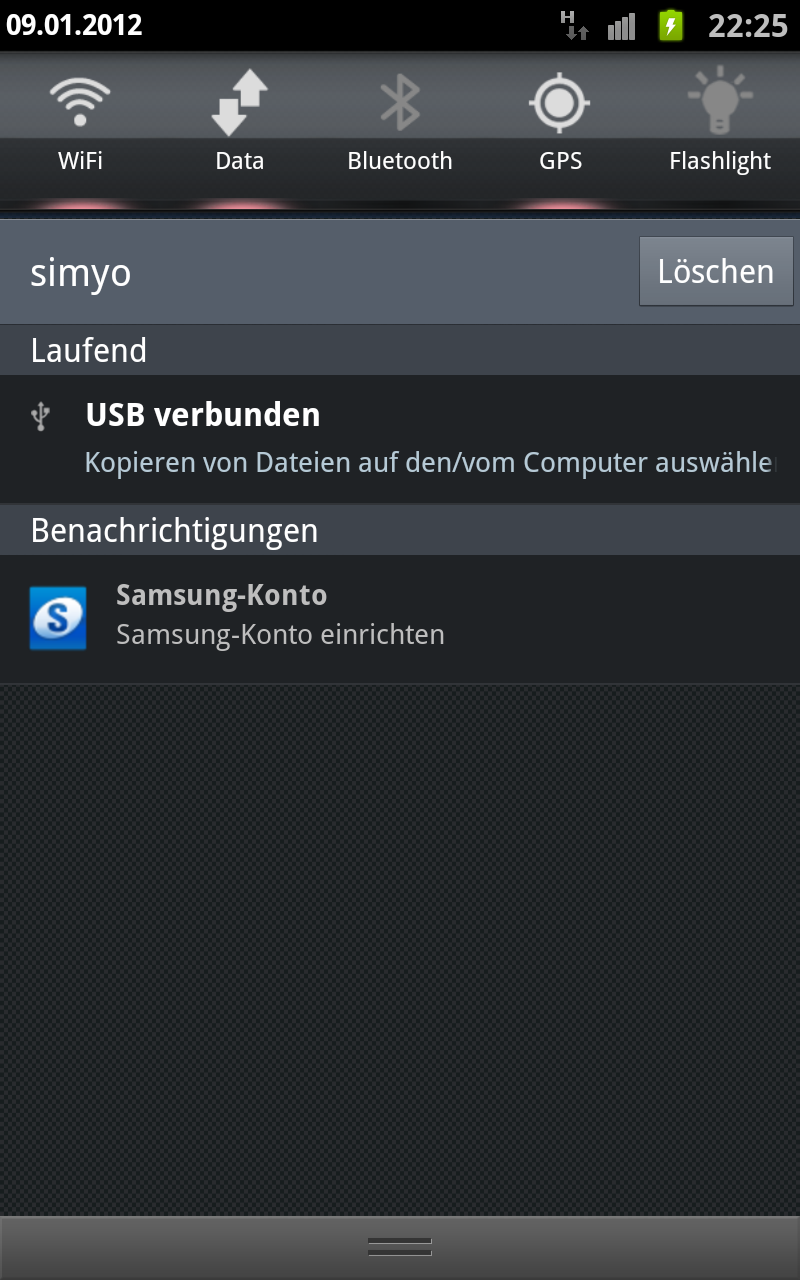Toggle the GPS quick setting

coord(560,126)
